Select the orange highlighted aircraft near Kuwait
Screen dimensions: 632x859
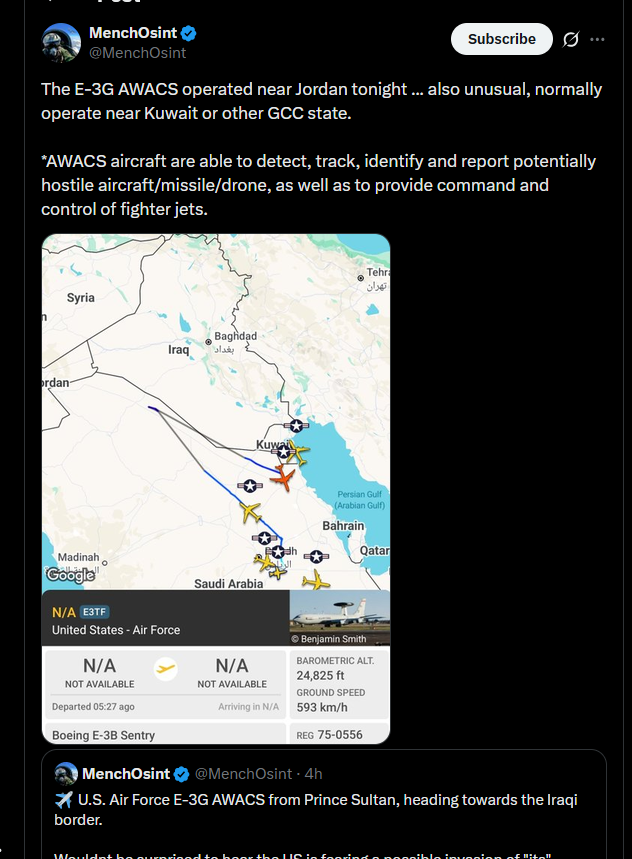(283, 478)
